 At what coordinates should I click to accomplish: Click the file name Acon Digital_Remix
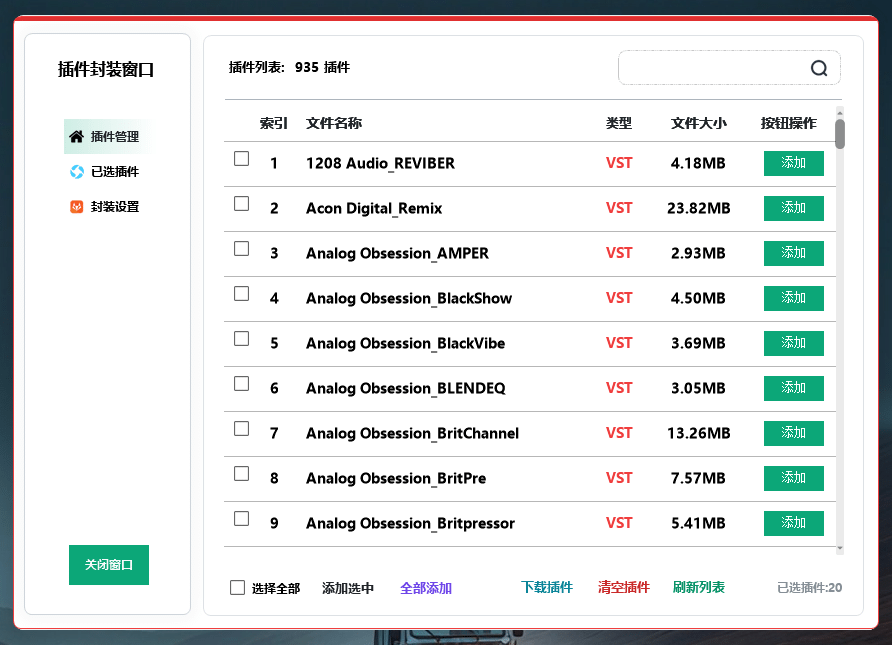(x=374, y=209)
